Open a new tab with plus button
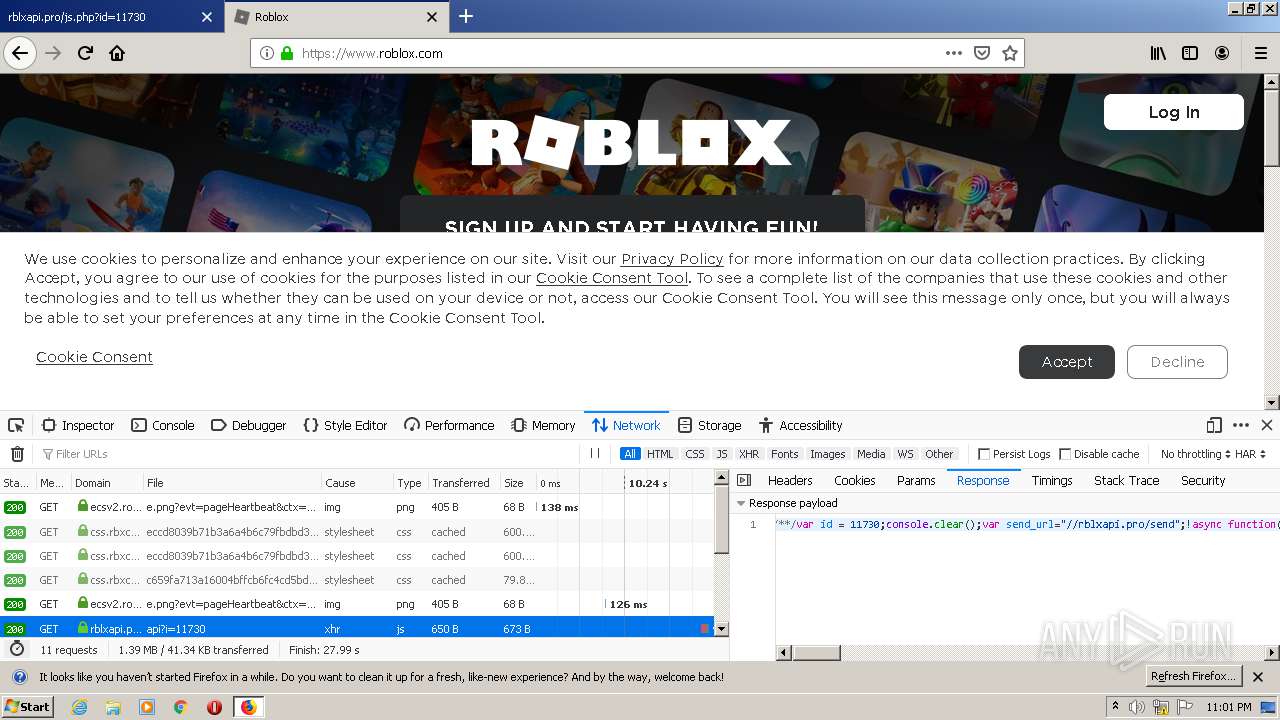1280x720 pixels. (x=466, y=16)
